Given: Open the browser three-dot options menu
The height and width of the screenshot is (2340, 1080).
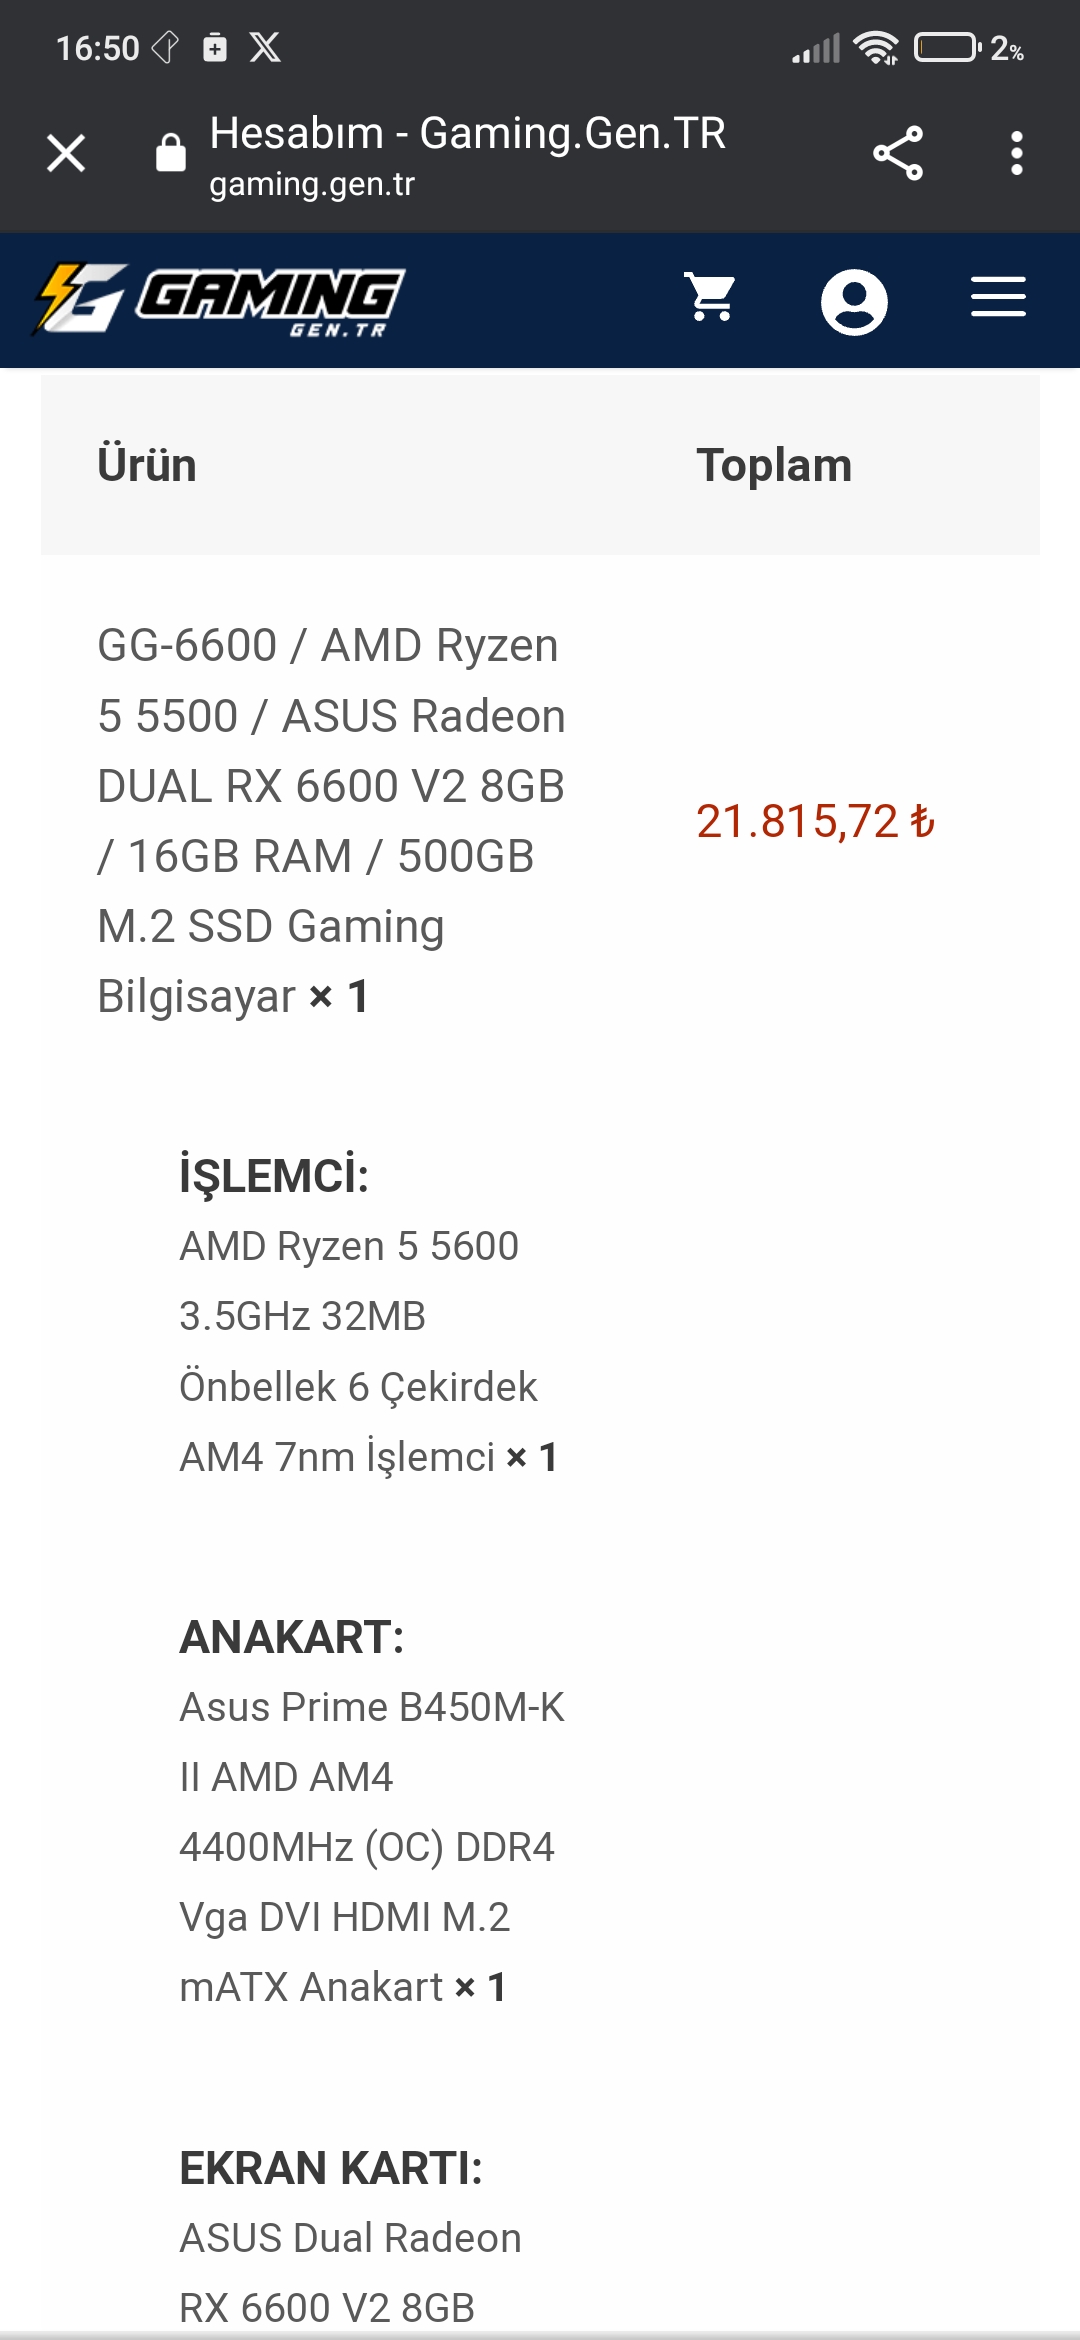Looking at the screenshot, I should [x=1016, y=154].
